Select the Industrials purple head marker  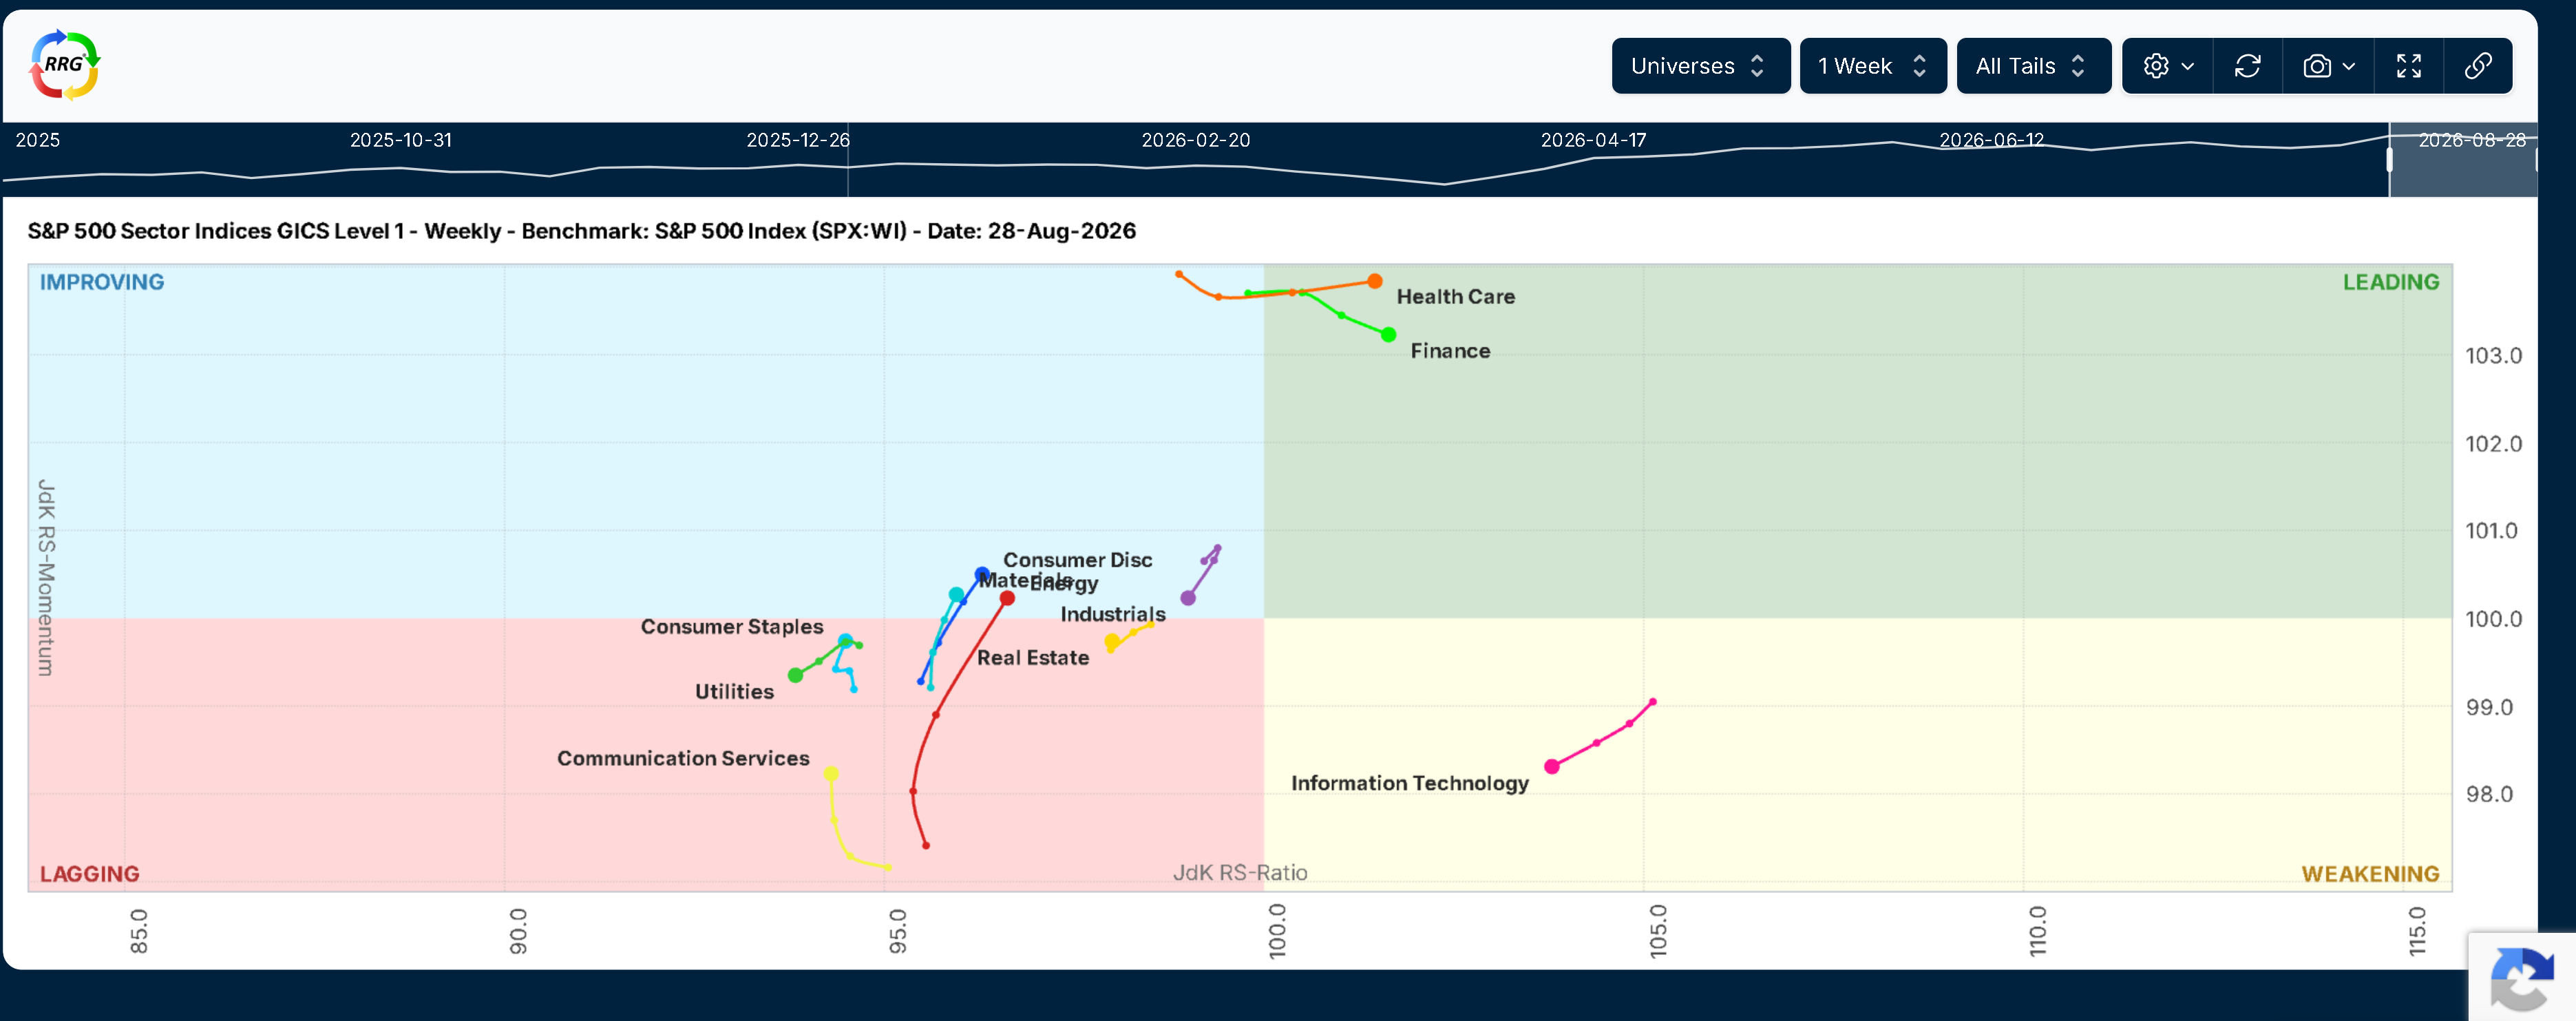click(1188, 598)
